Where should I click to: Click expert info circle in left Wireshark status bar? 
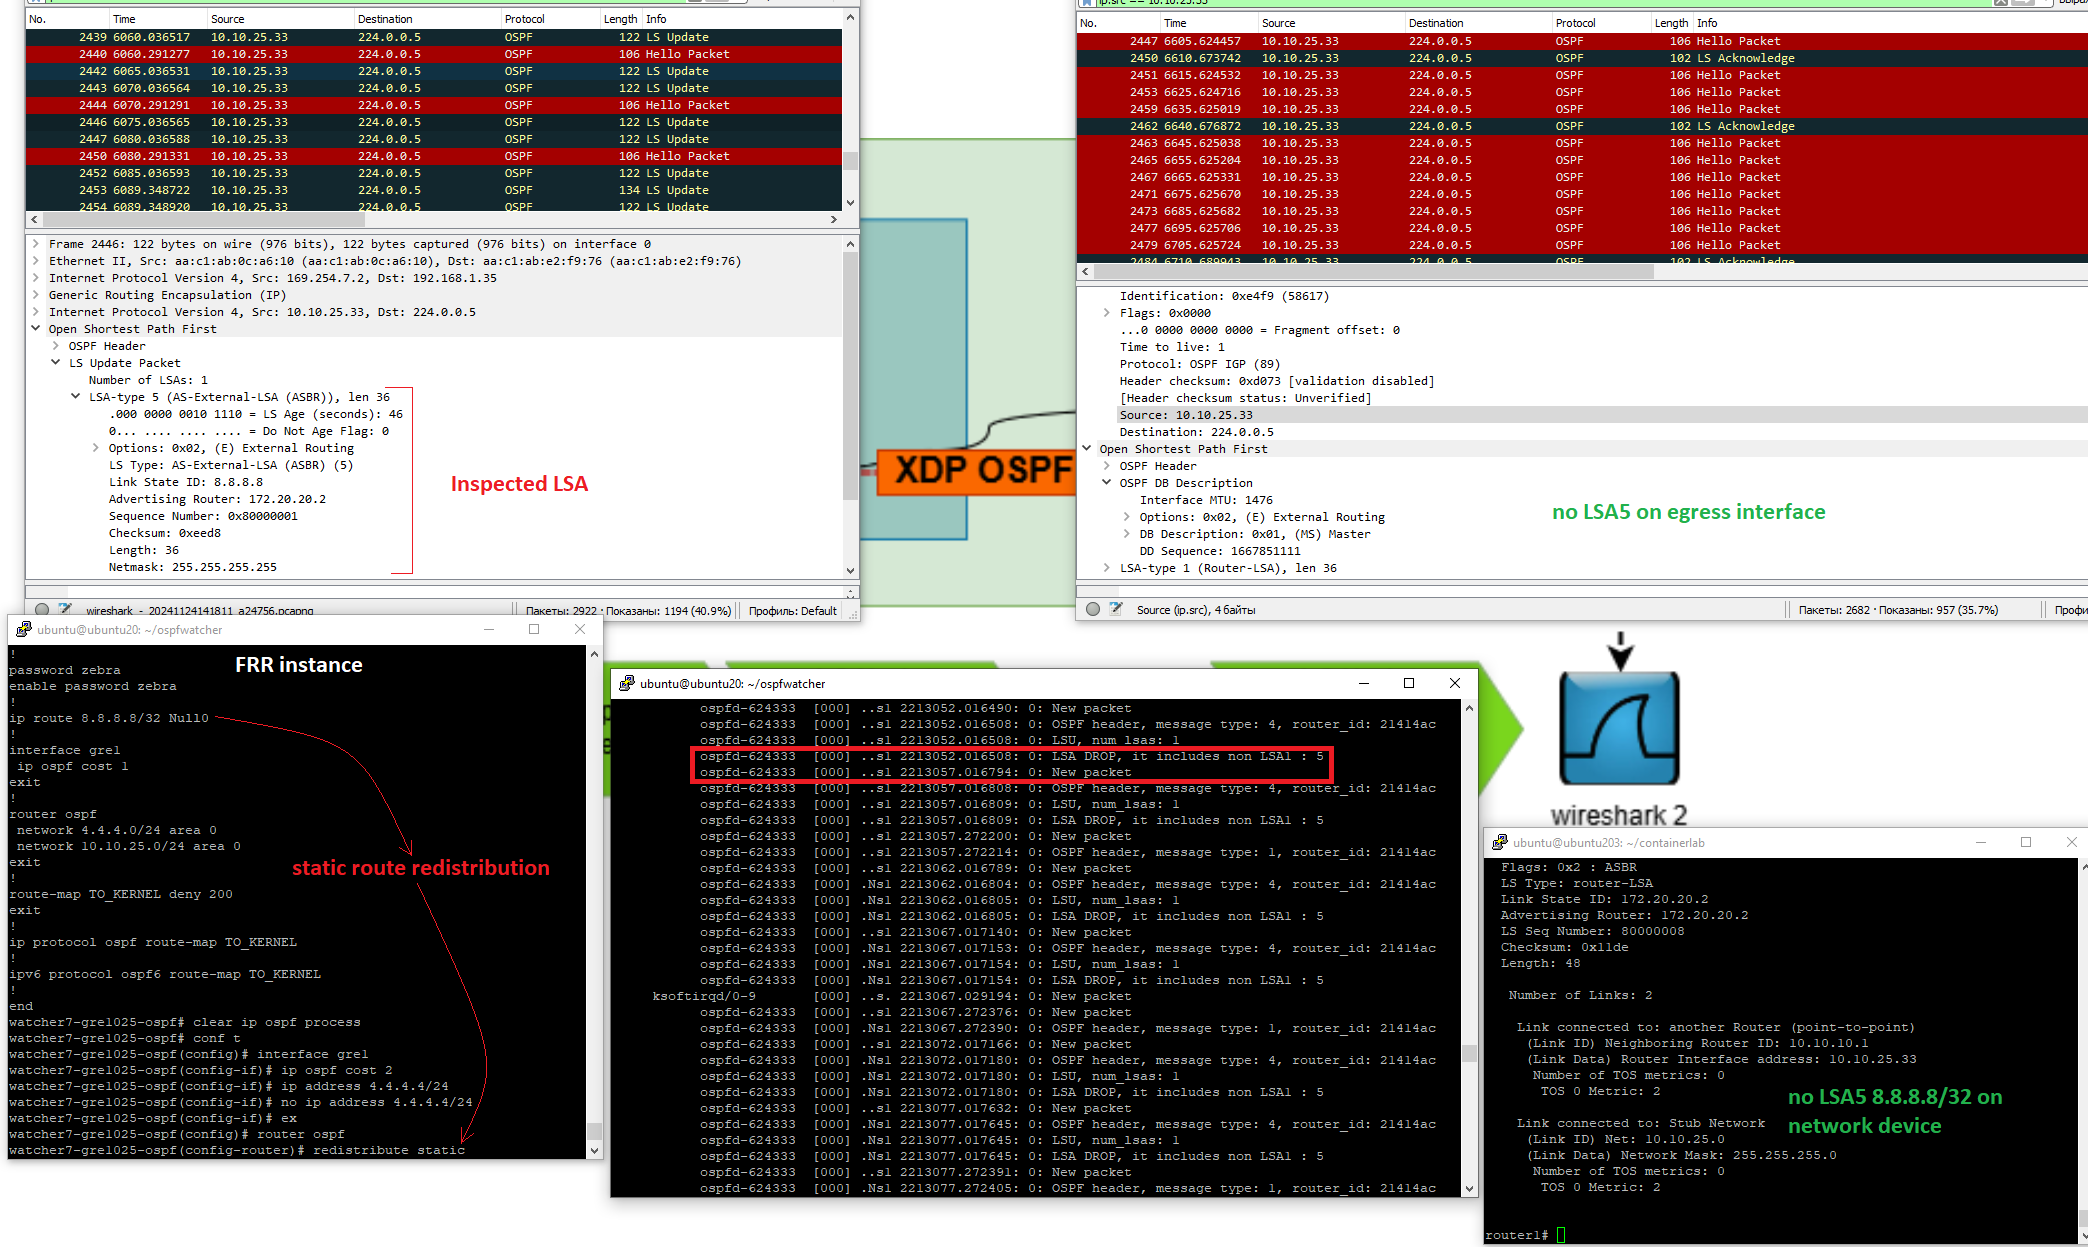click(x=42, y=609)
